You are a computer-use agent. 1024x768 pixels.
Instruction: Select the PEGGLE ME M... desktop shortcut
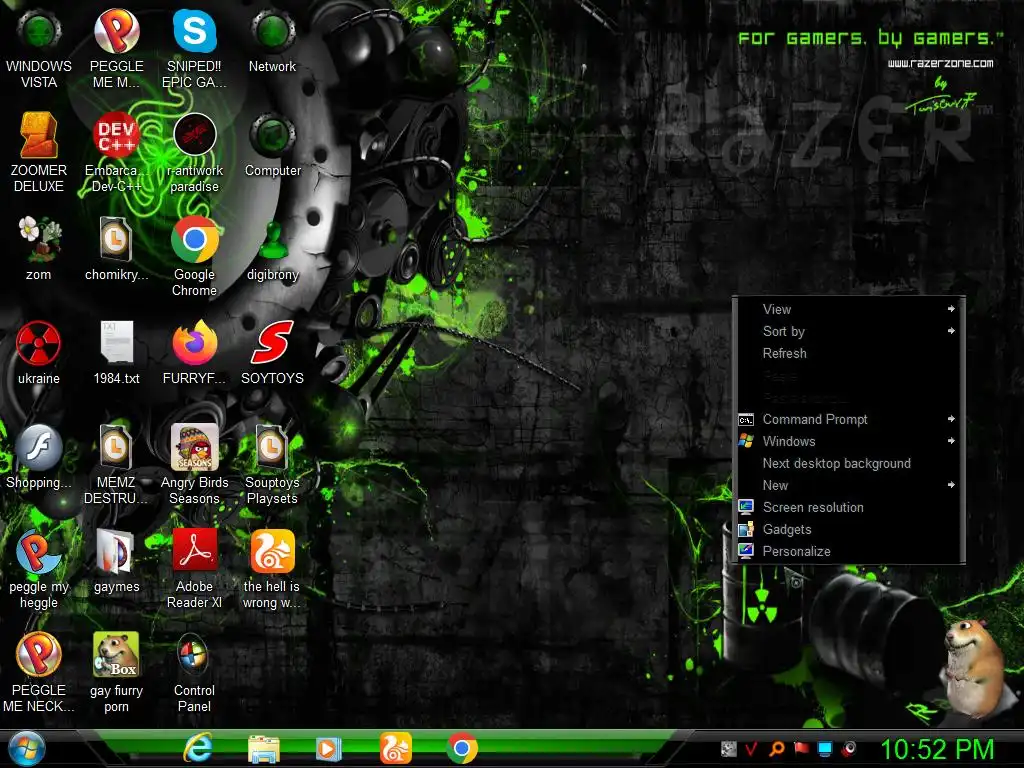click(x=116, y=50)
